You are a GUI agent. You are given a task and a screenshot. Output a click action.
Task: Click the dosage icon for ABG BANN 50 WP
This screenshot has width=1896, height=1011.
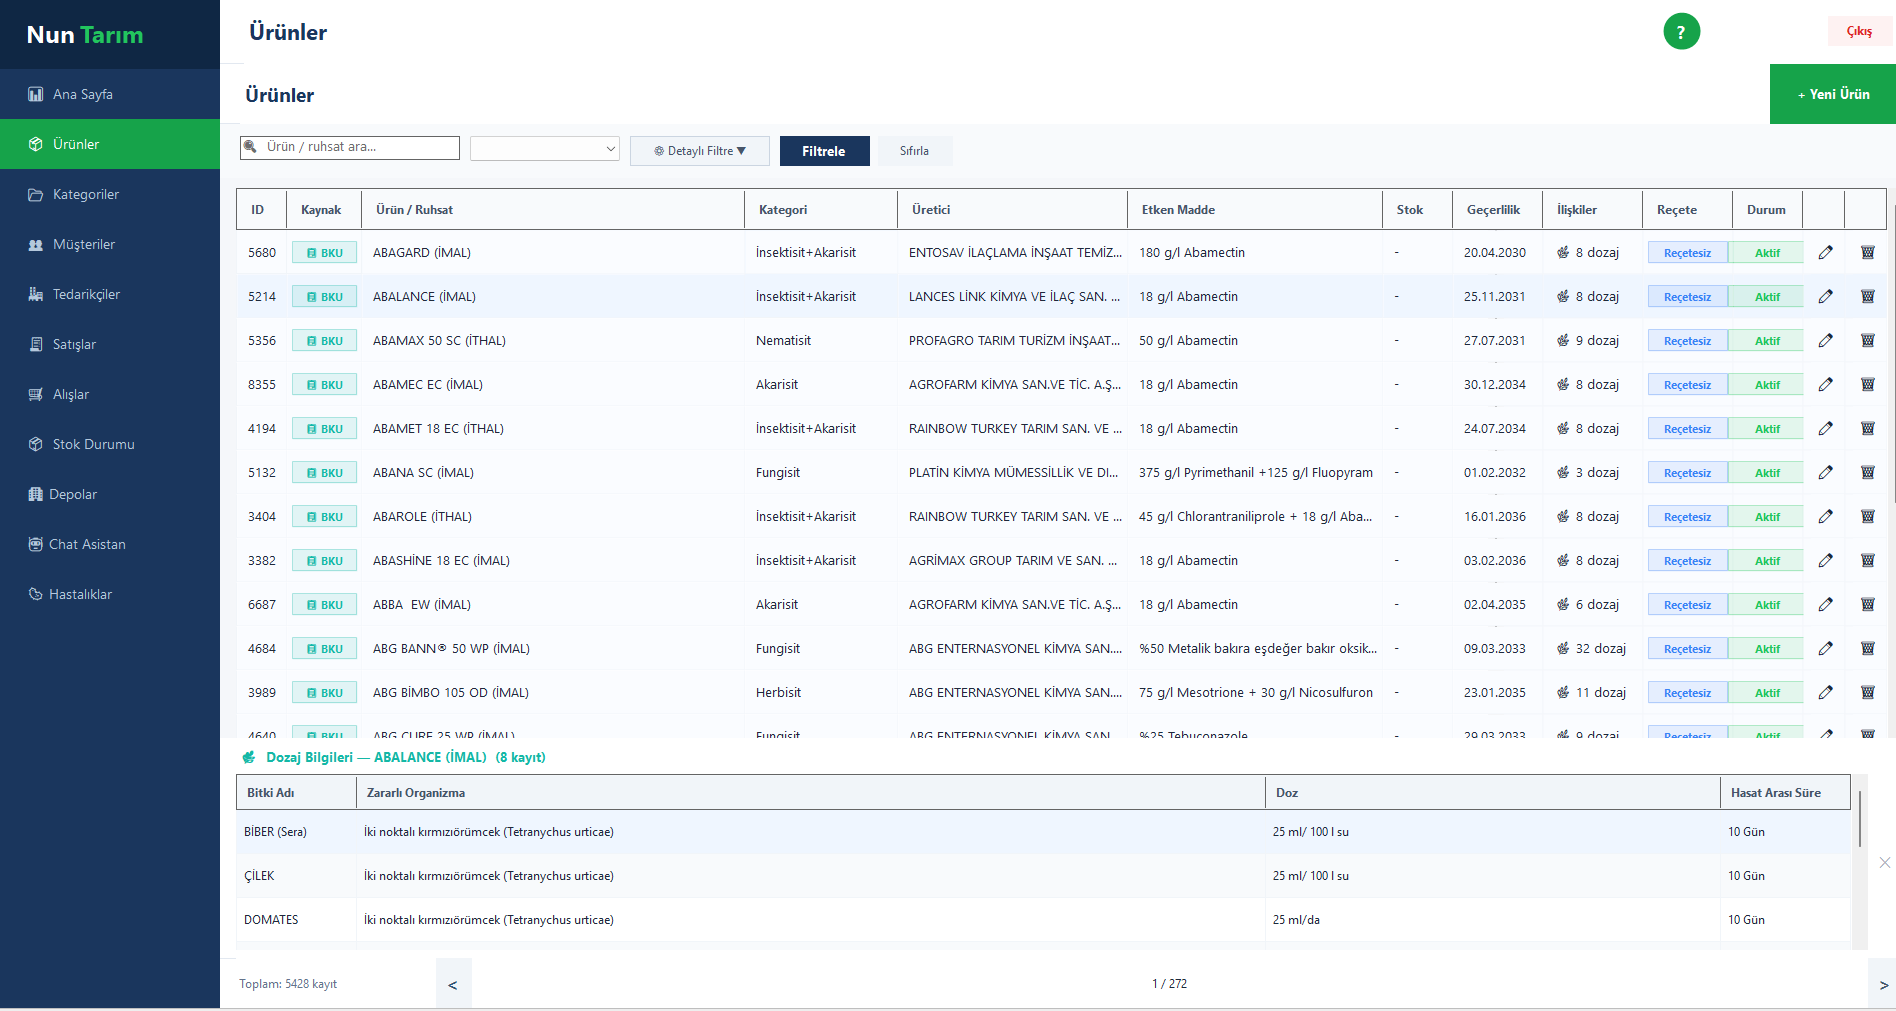click(x=1563, y=649)
